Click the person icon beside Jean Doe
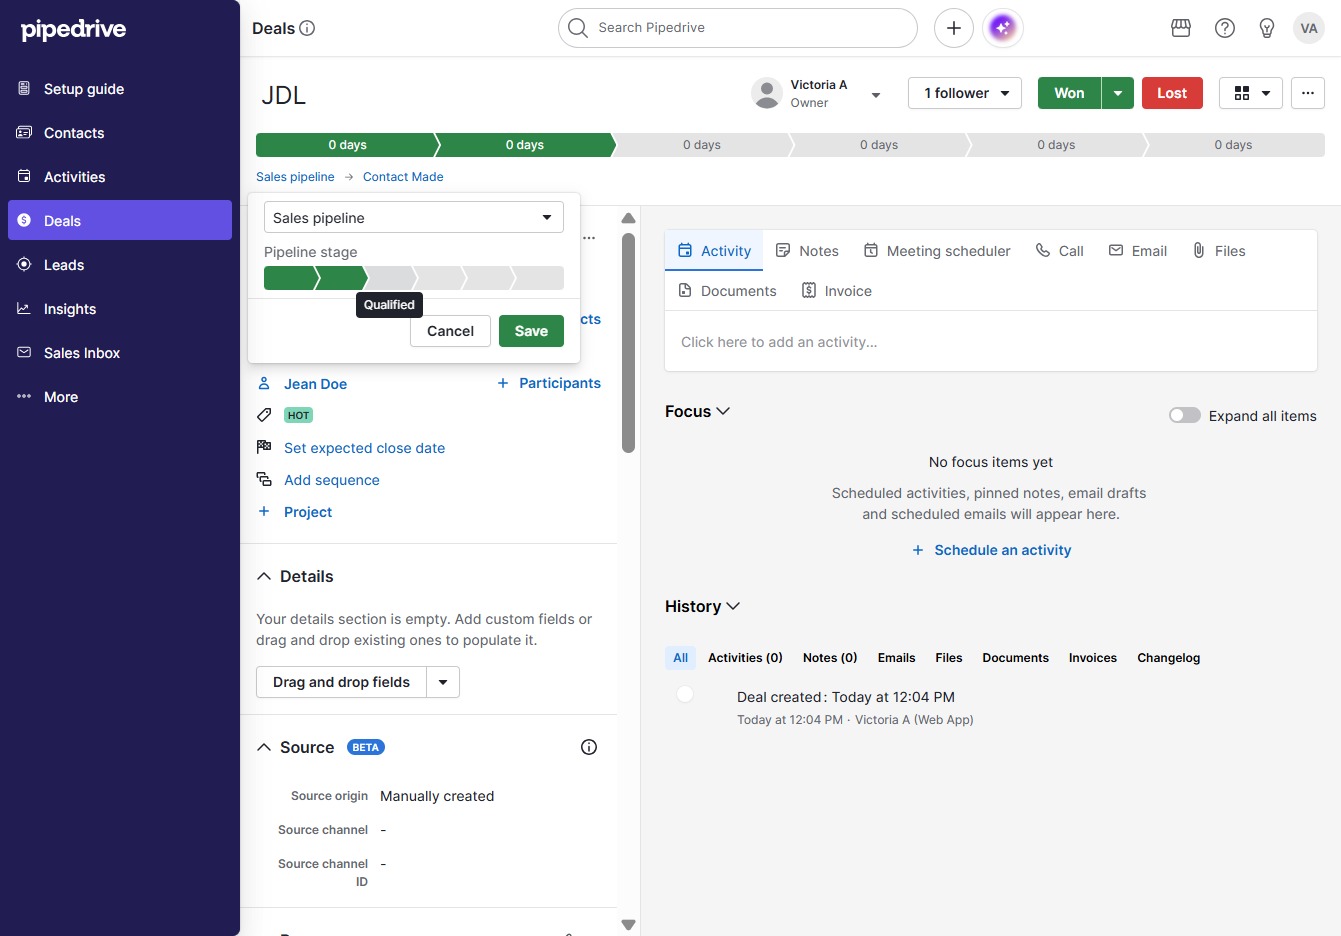This screenshot has width=1341, height=936. (264, 383)
